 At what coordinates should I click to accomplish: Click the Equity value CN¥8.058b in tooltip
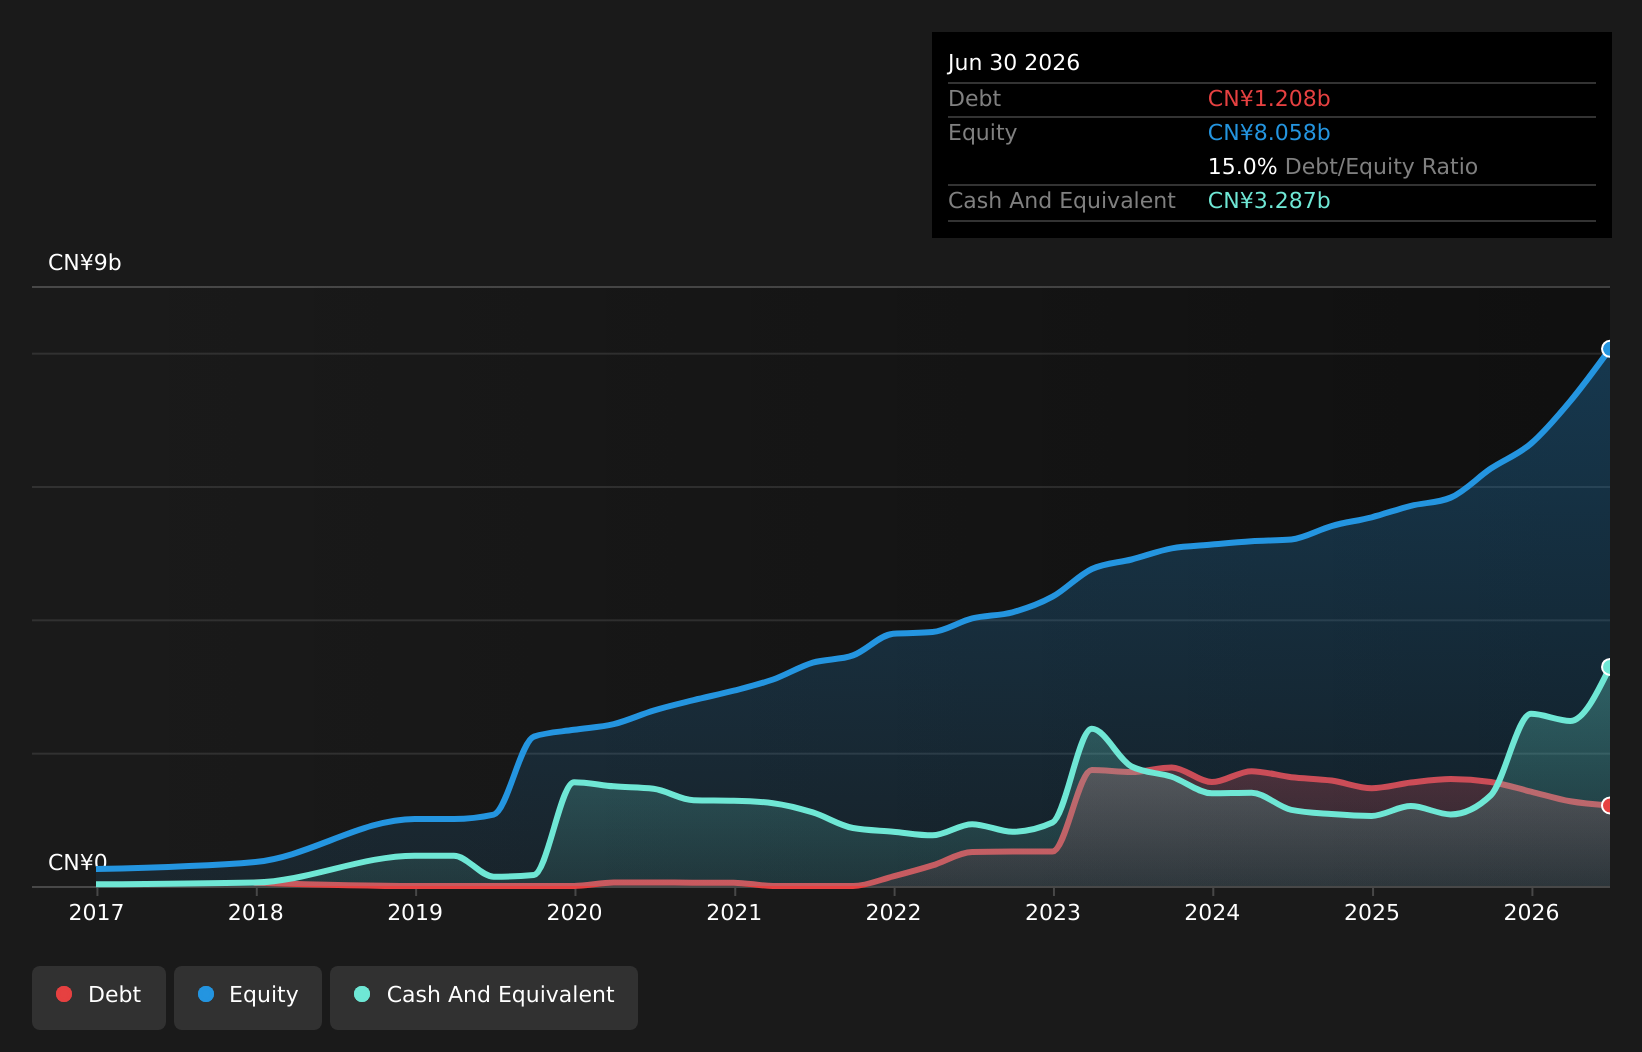click(1269, 133)
